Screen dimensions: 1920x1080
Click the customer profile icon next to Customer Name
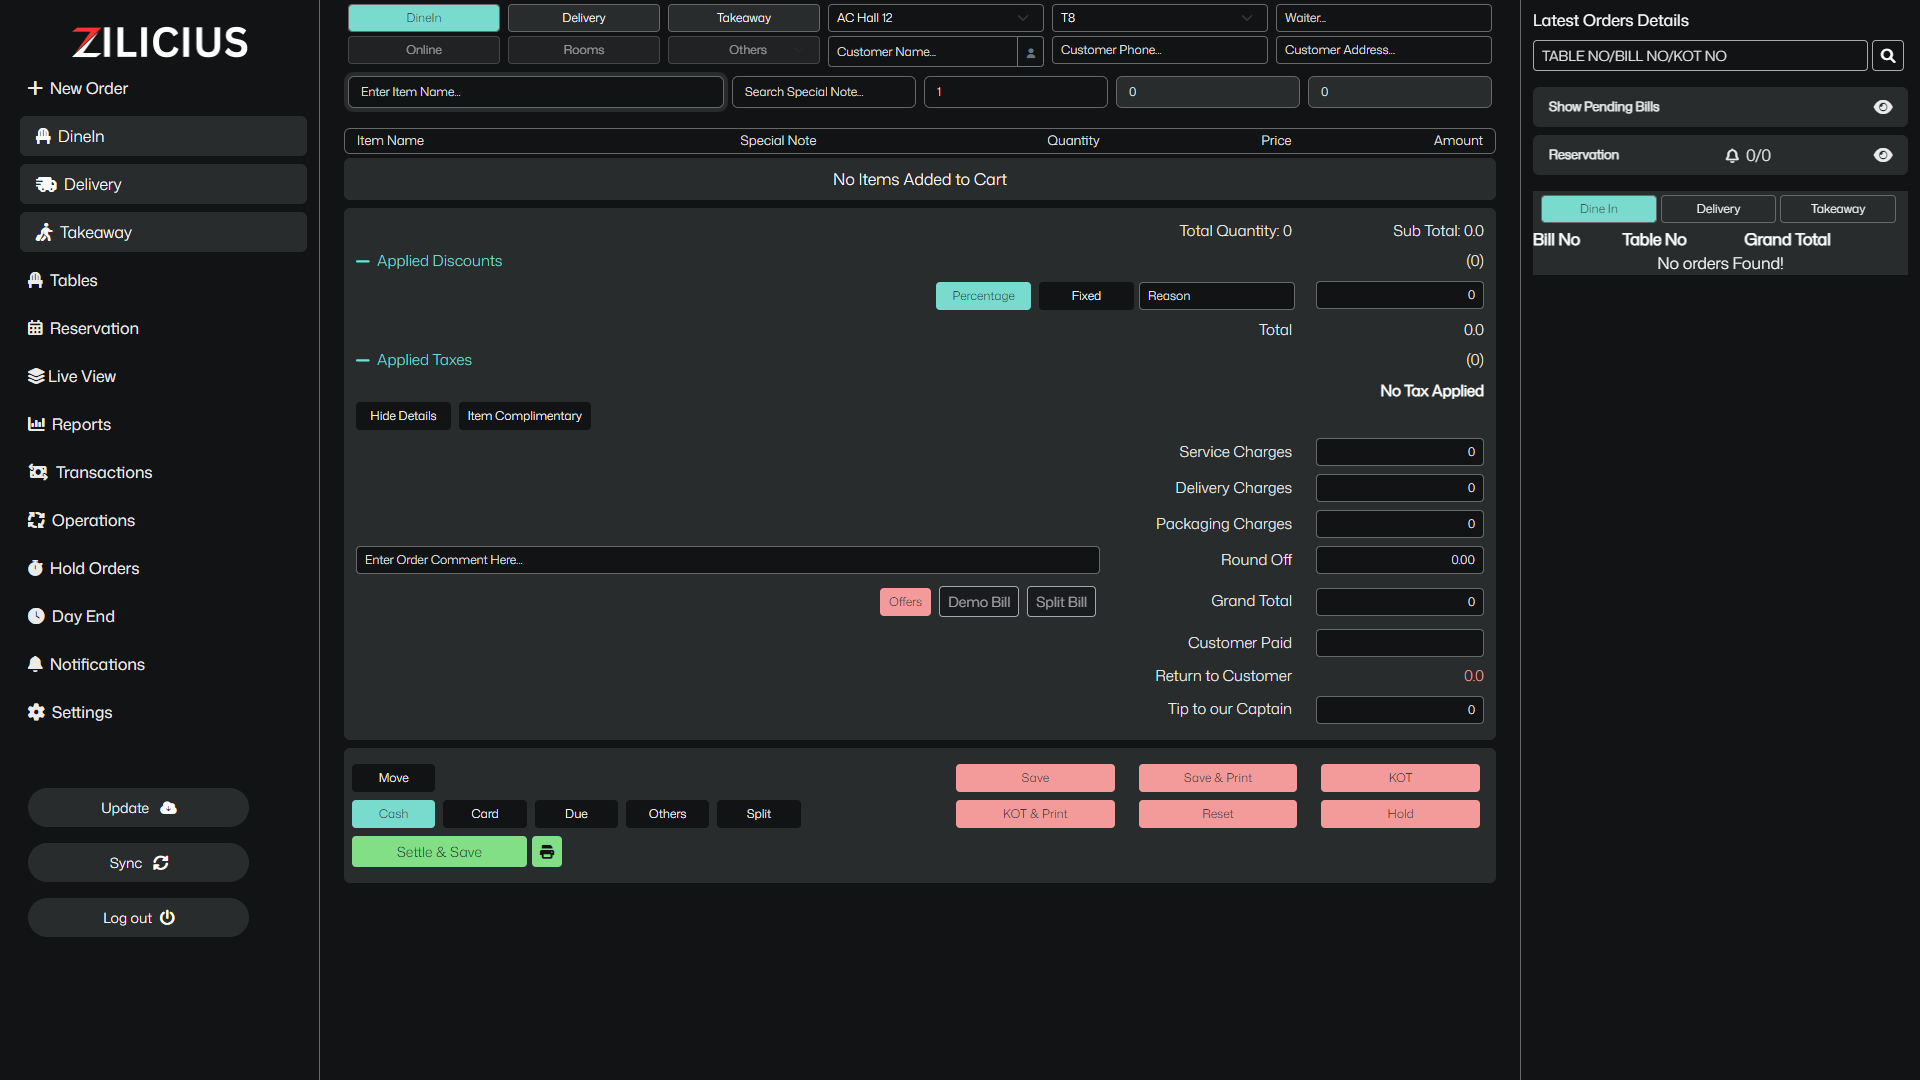click(1031, 52)
